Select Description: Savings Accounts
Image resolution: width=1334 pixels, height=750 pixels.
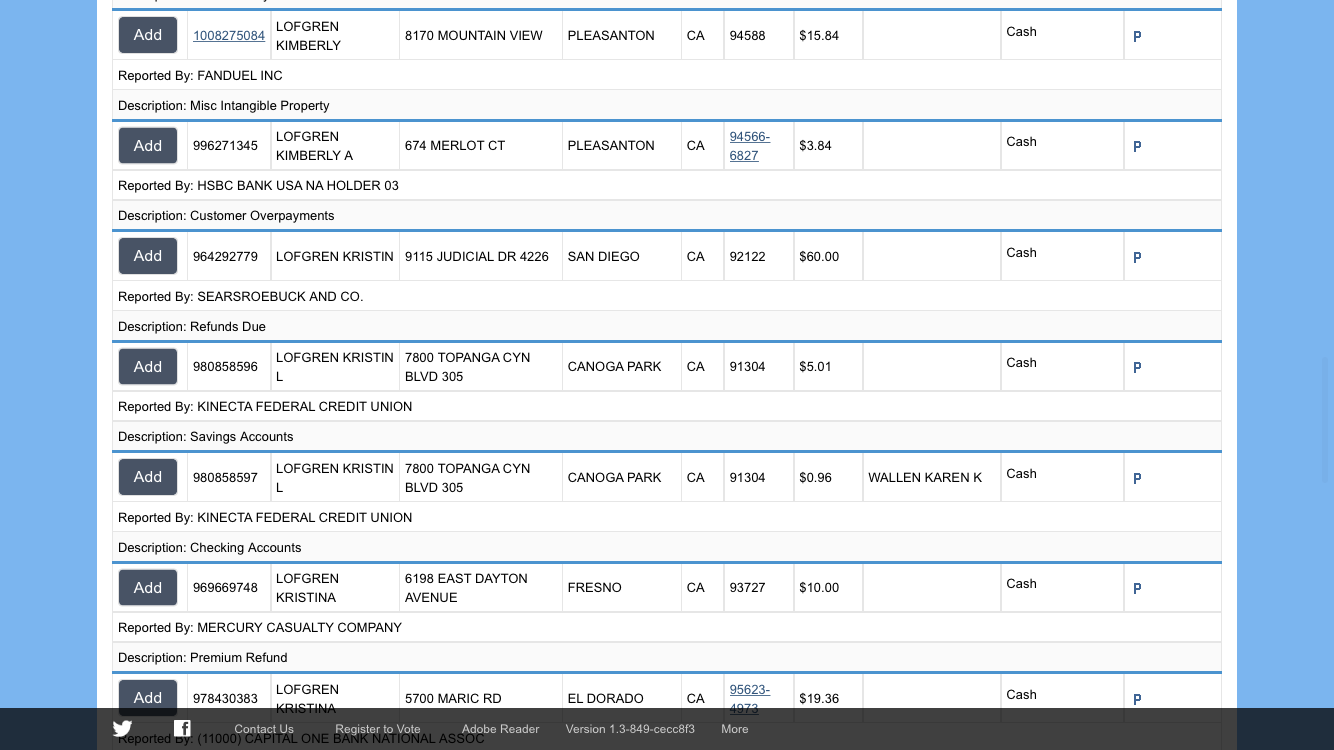(206, 437)
